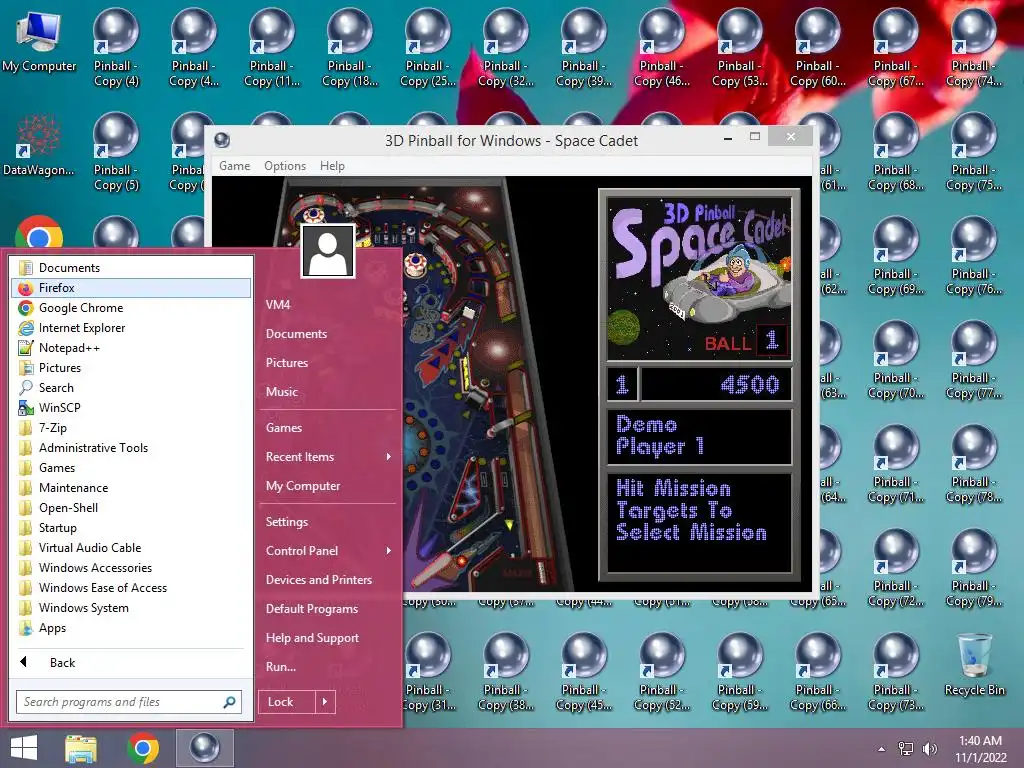Select the Pinball - Copy (75) desktop icon

click(x=974, y=152)
